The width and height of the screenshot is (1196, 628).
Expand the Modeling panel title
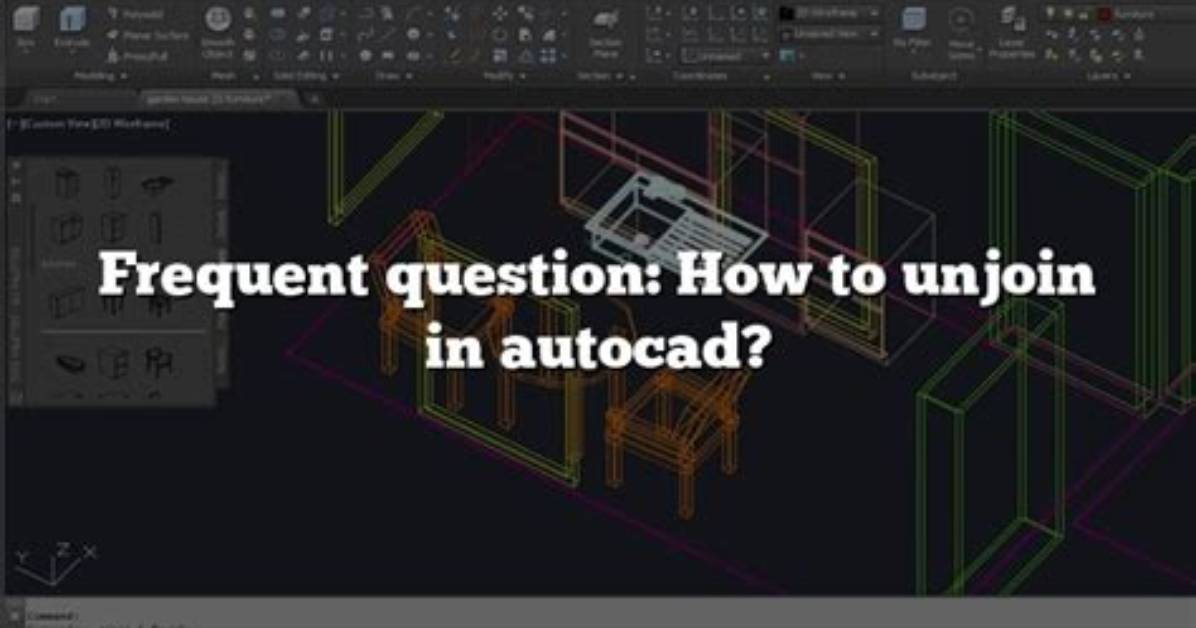coord(100,76)
